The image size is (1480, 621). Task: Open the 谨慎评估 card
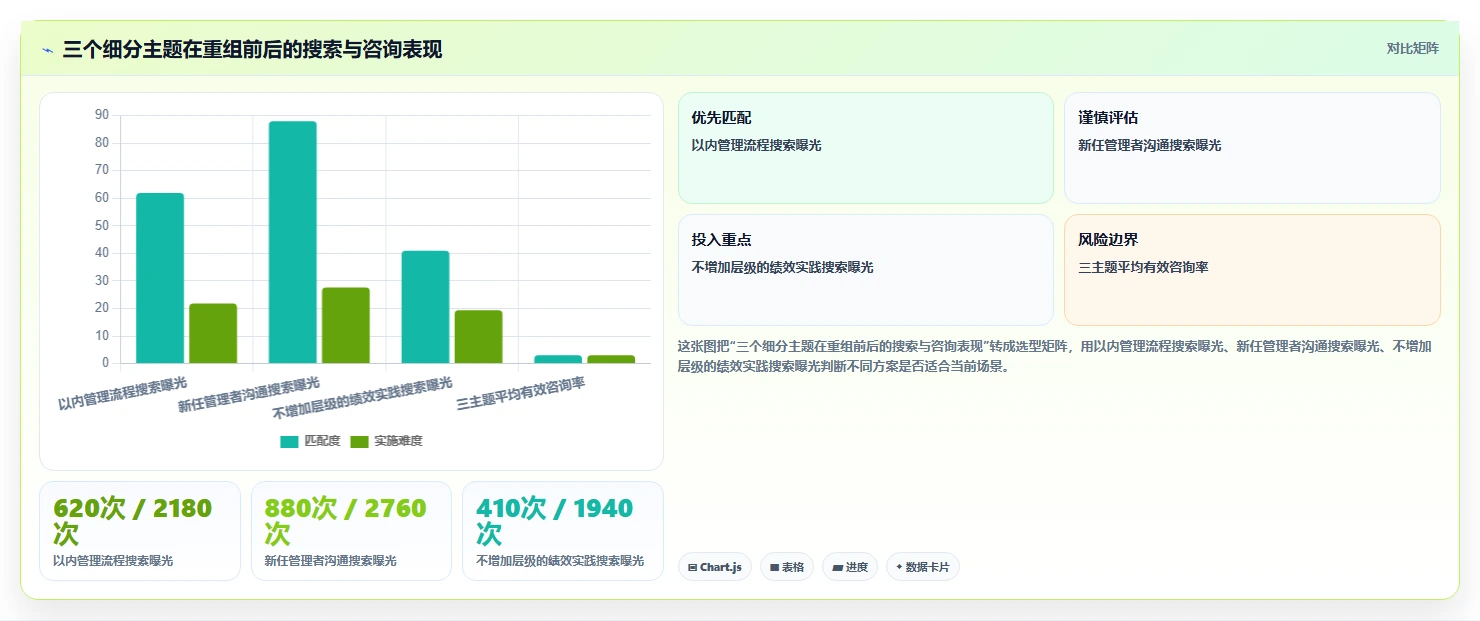coord(1252,148)
